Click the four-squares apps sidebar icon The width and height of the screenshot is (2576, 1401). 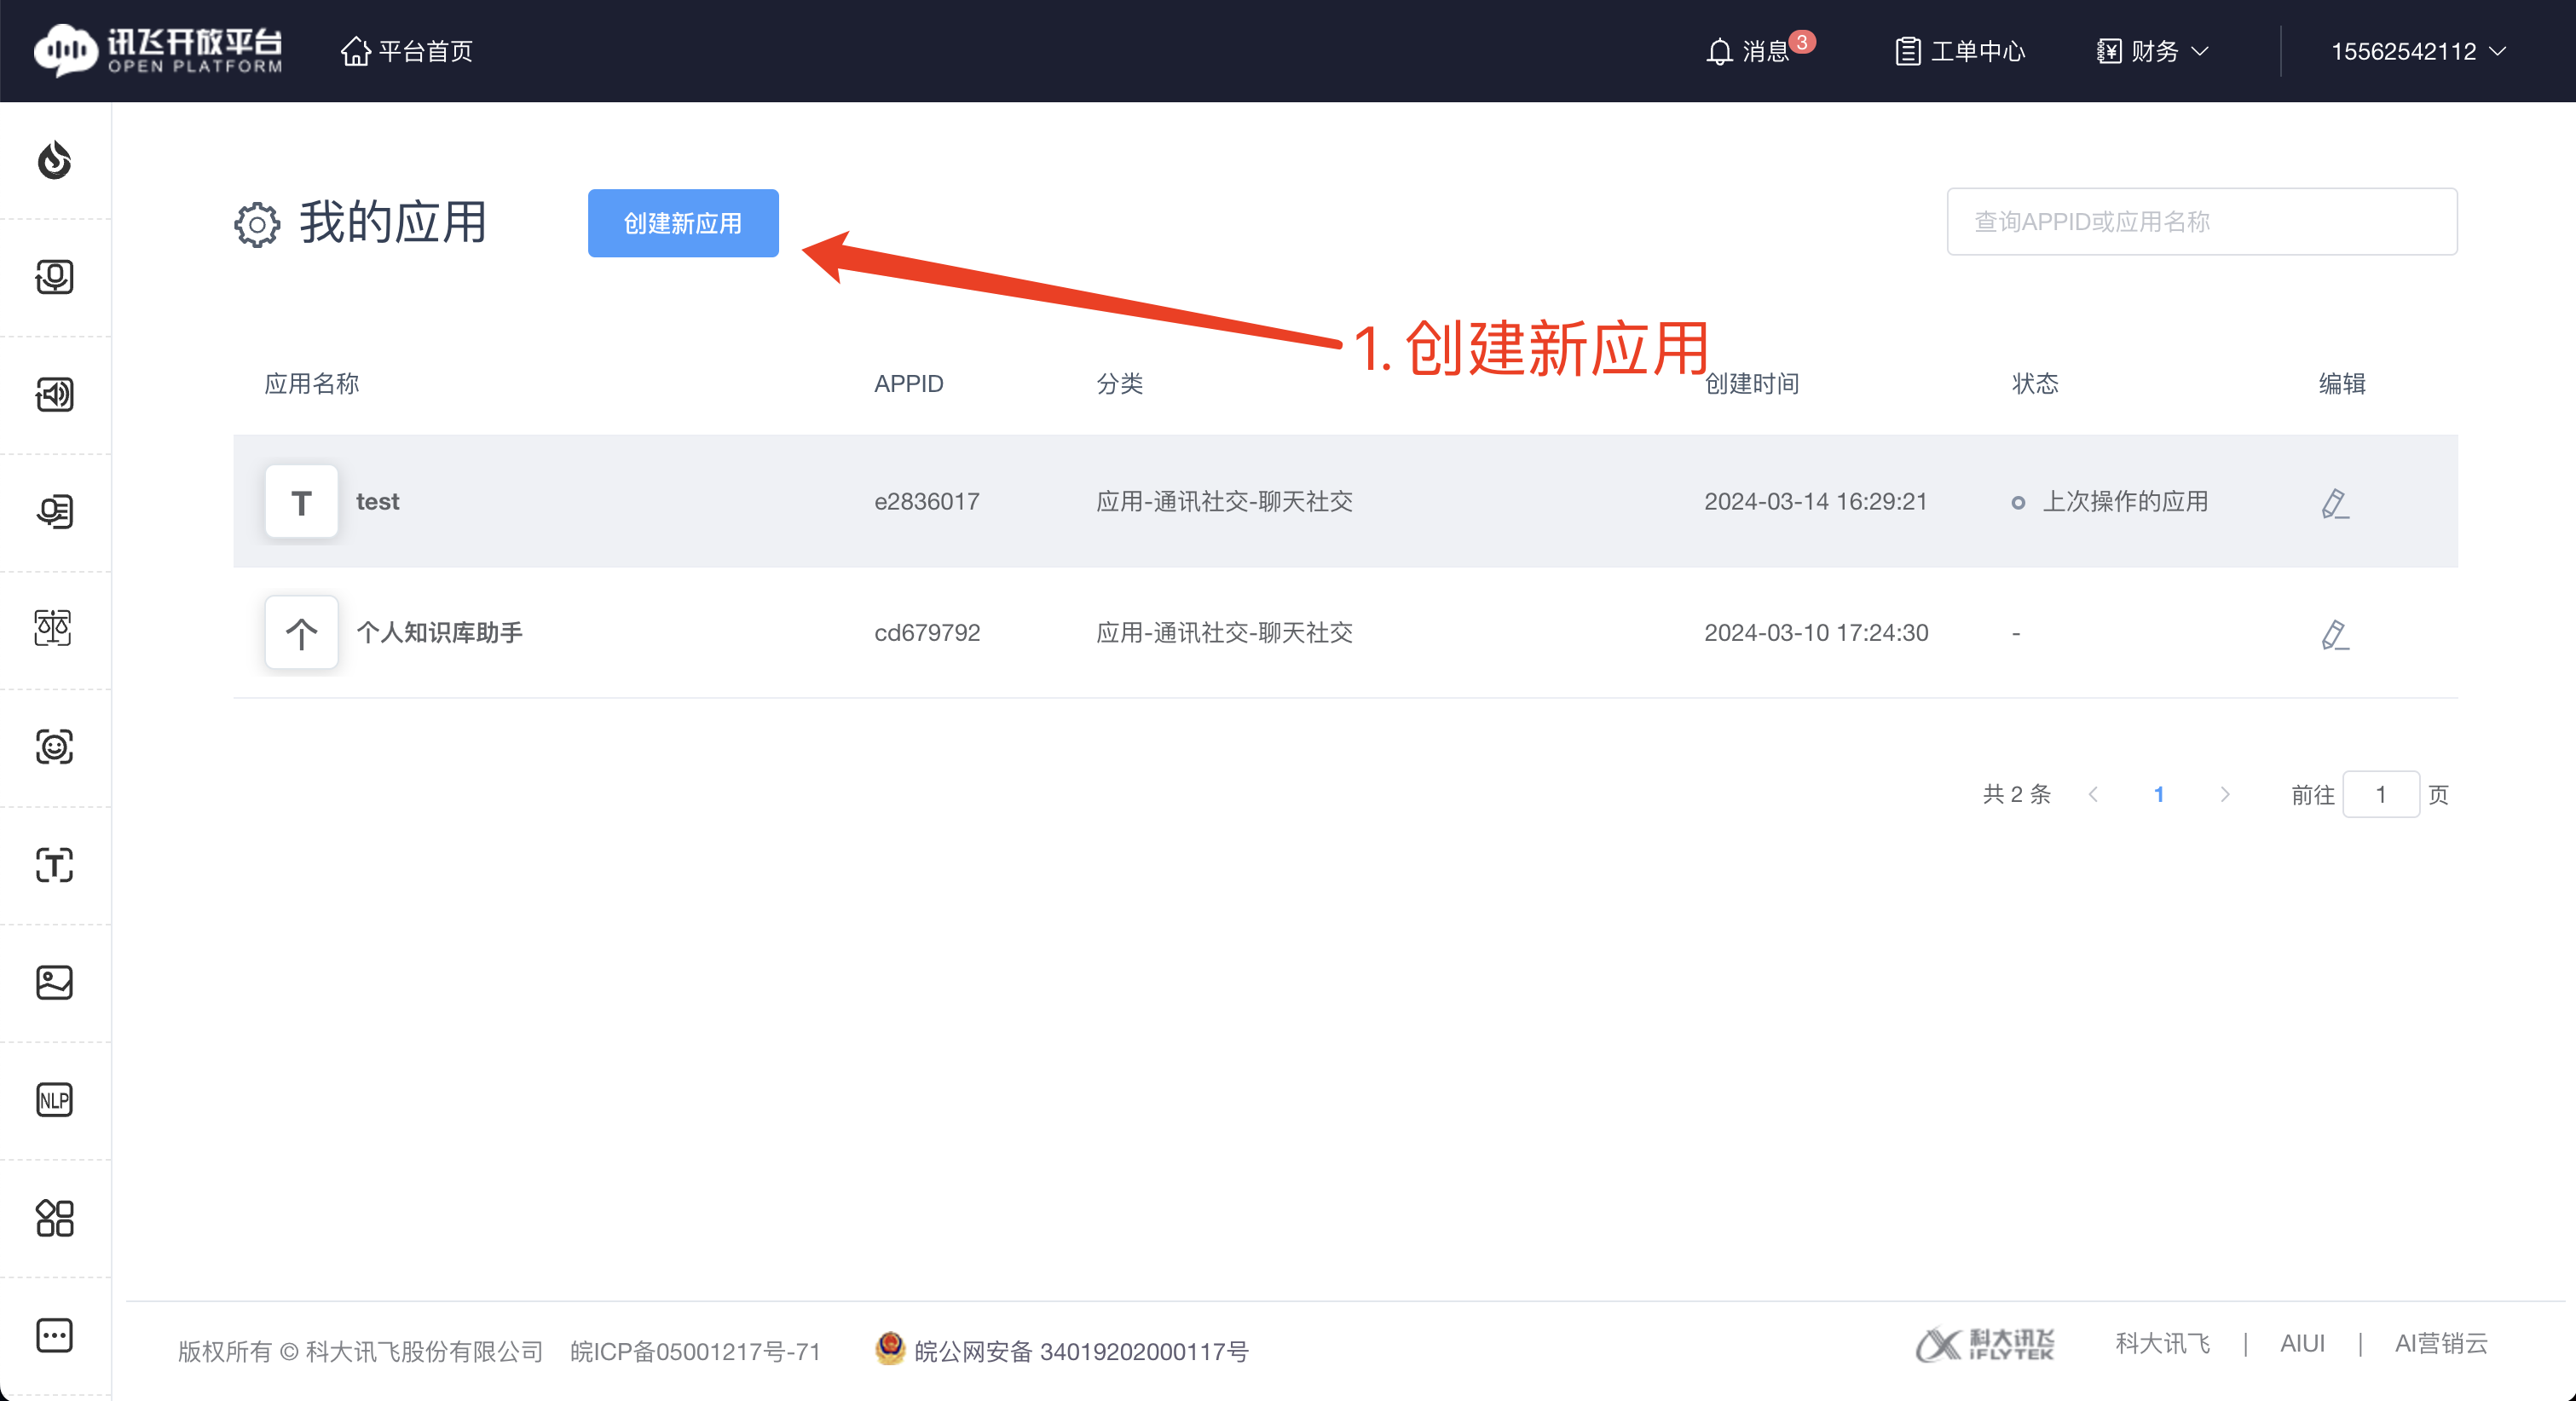click(55, 1218)
